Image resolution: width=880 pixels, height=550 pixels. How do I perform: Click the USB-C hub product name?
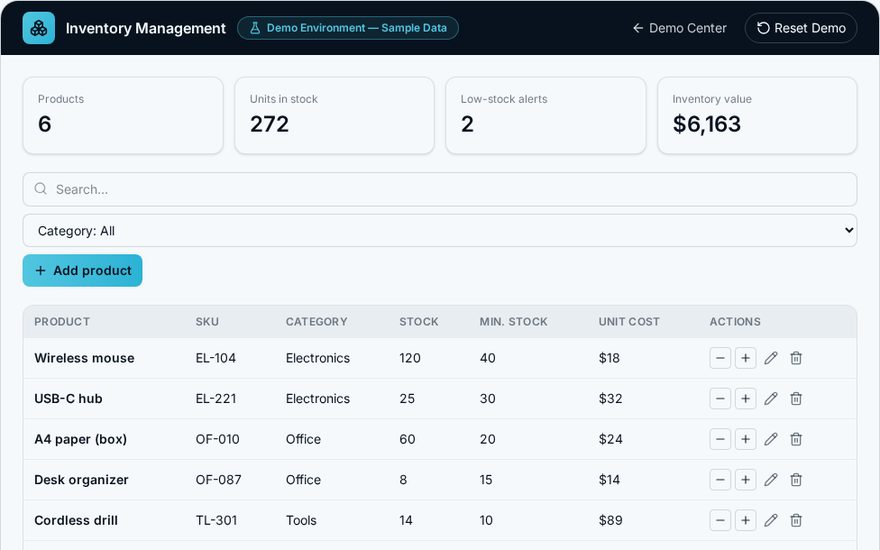pyautogui.click(x=68, y=398)
